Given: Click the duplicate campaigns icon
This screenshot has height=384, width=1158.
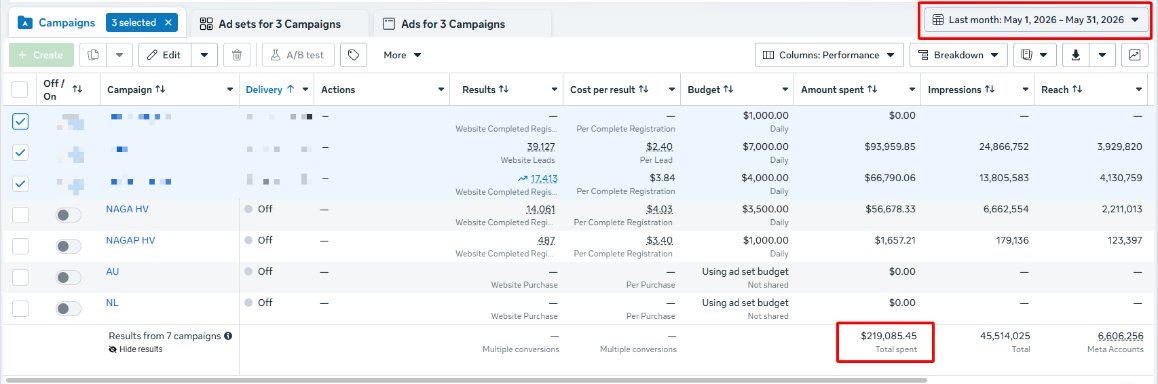Looking at the screenshot, I should (93, 55).
